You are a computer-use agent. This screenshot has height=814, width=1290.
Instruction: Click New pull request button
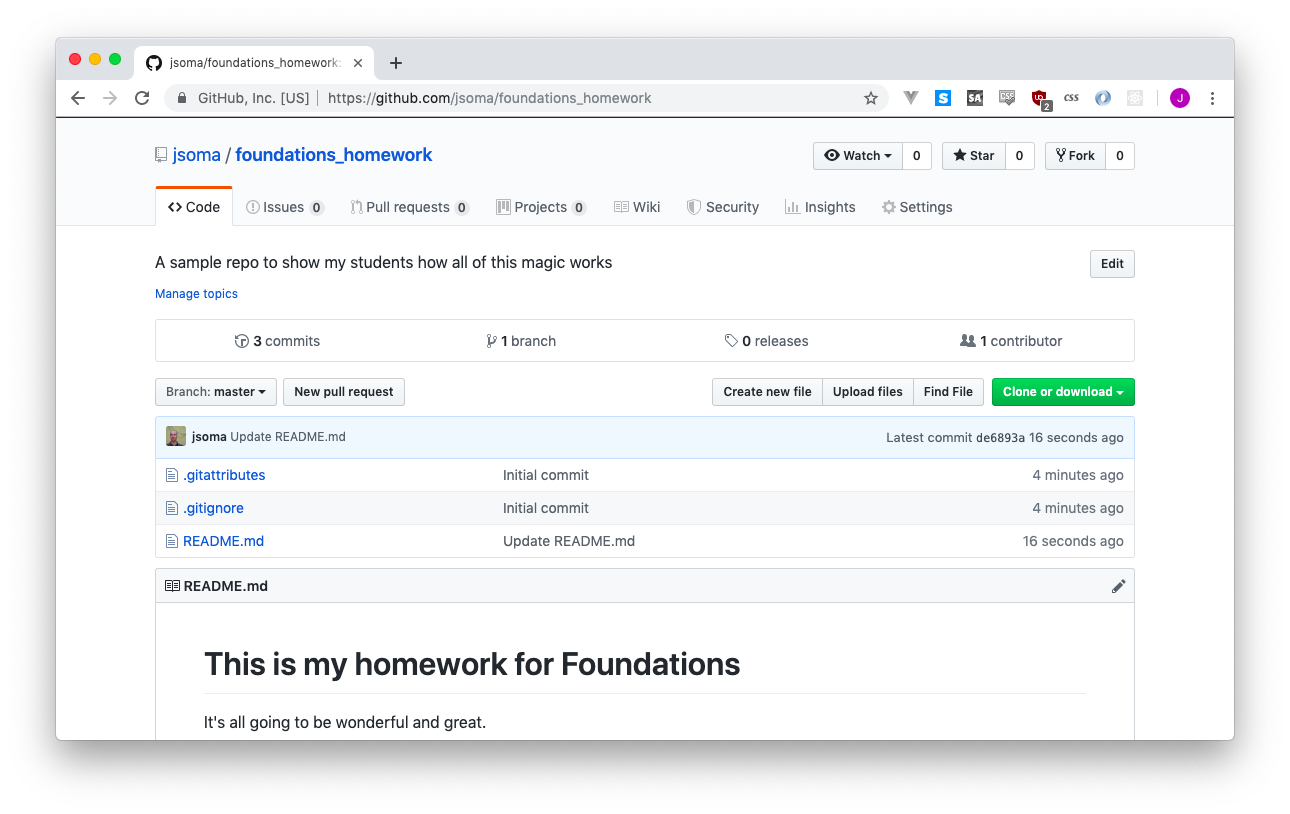pyautogui.click(x=344, y=392)
